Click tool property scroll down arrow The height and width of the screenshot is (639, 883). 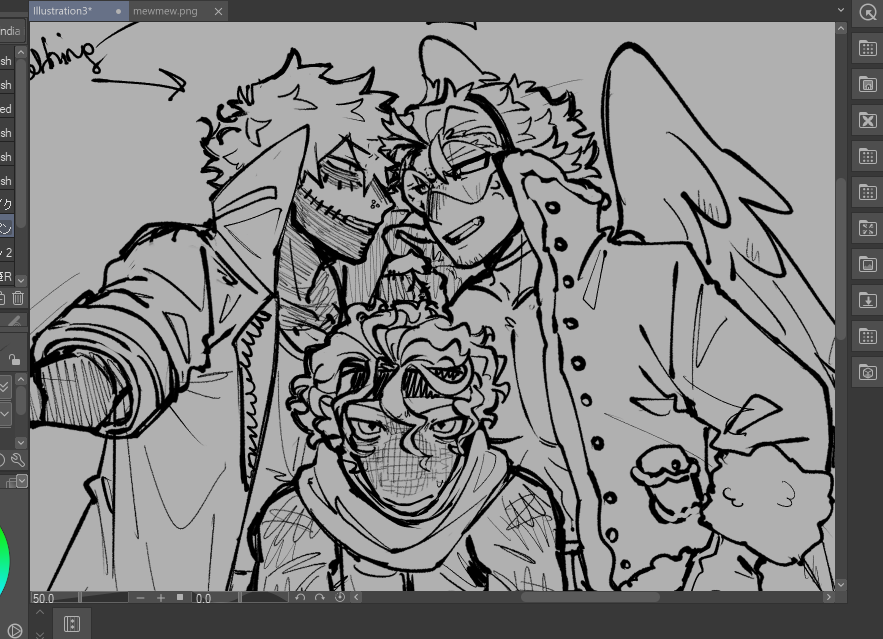[x=21, y=443]
